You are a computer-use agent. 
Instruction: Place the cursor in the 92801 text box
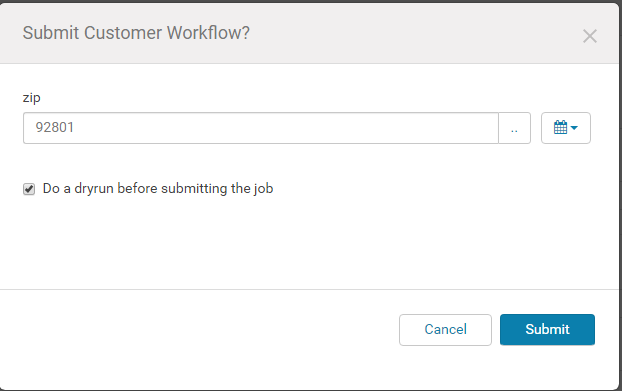261,128
